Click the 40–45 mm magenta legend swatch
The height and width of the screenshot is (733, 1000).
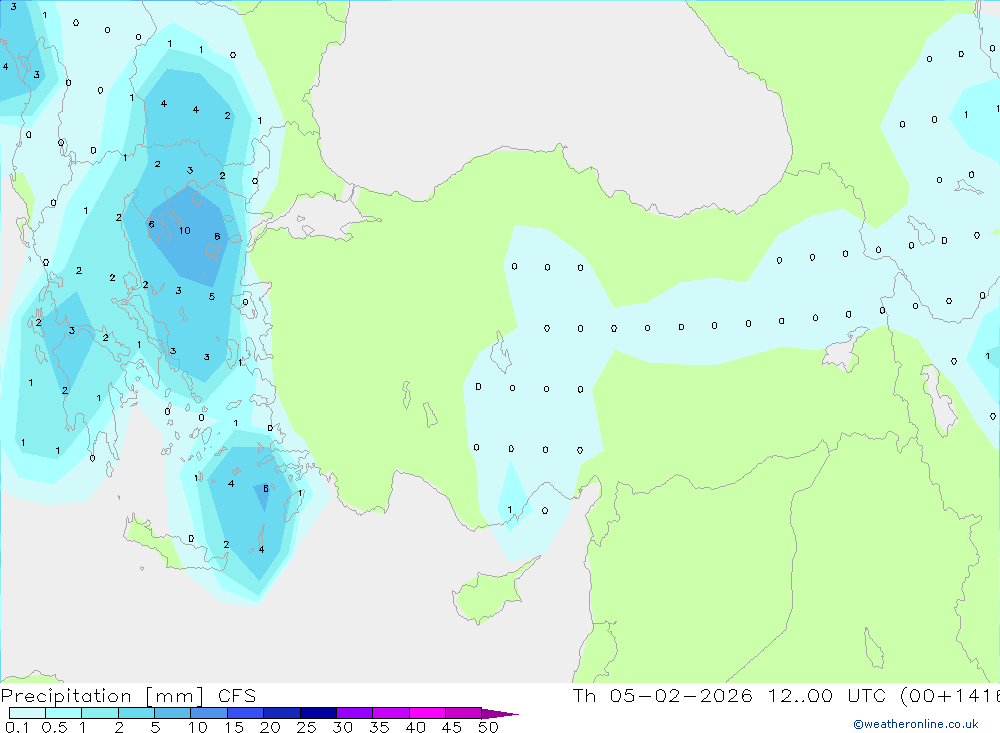(427, 713)
